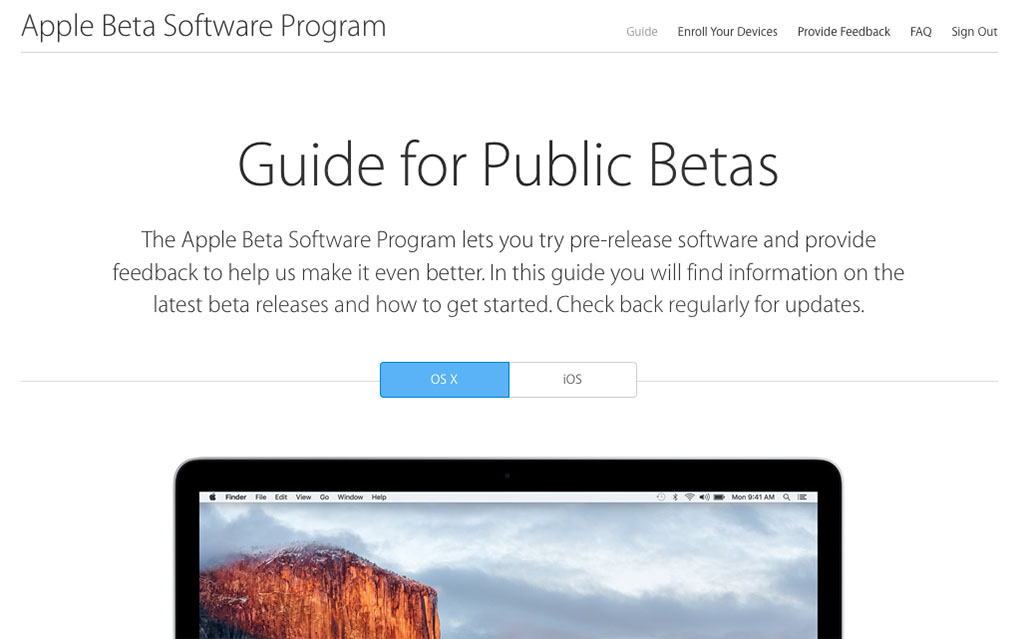The image size is (1024, 639).
Task: Open the Guide navigation link
Action: point(641,31)
